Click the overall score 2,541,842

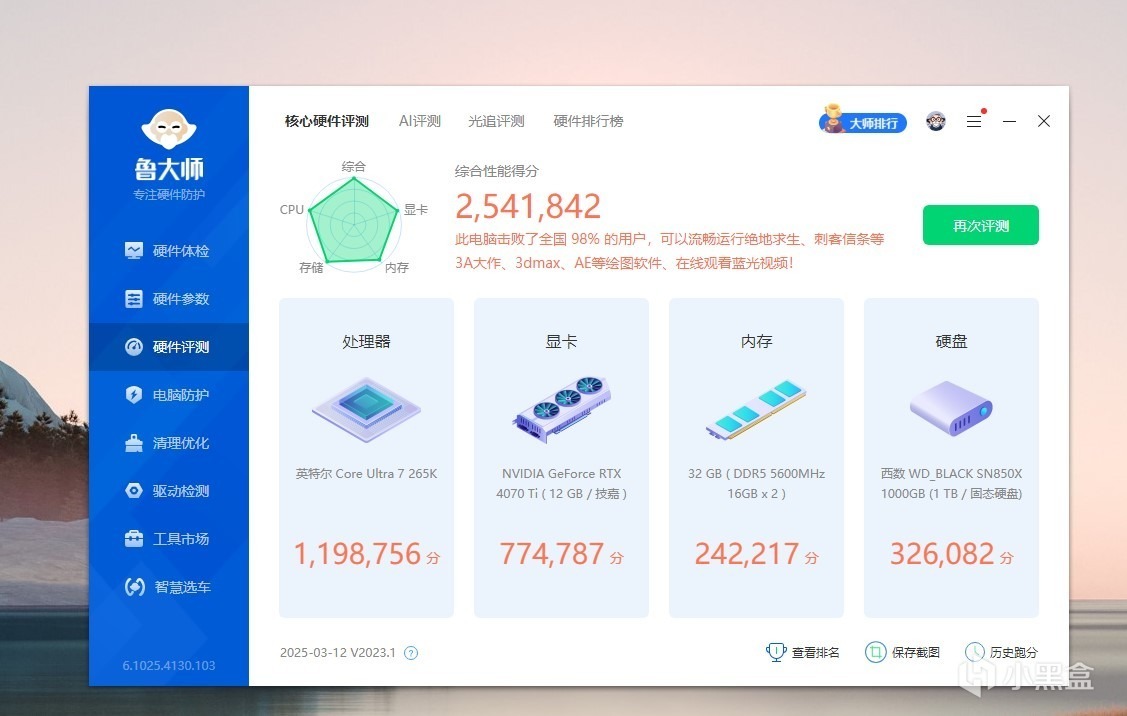coord(528,206)
